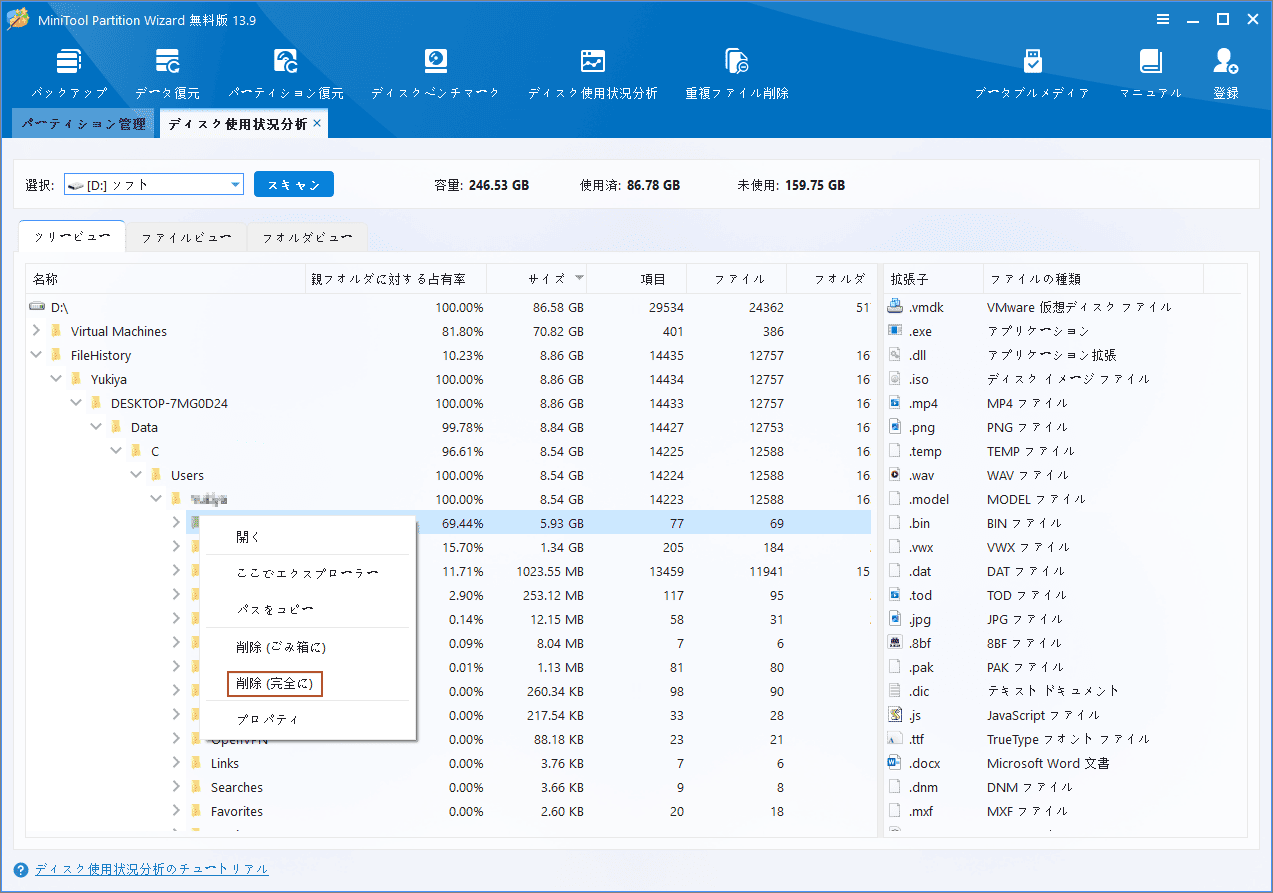
Task: Expand the Favorites folder
Action: click(177, 810)
